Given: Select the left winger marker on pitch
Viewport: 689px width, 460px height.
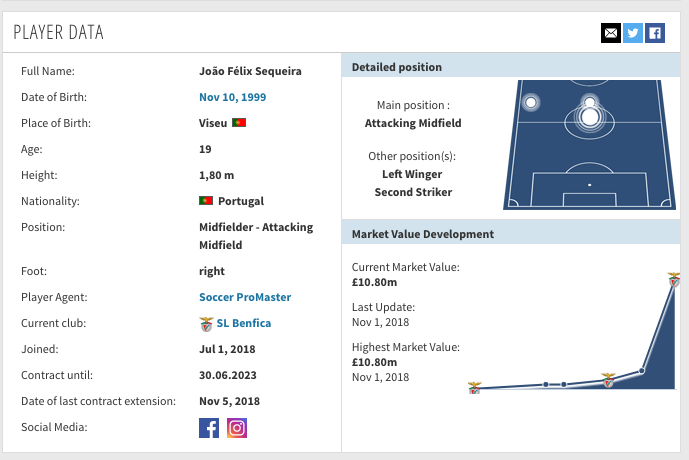Looking at the screenshot, I should 531,102.
